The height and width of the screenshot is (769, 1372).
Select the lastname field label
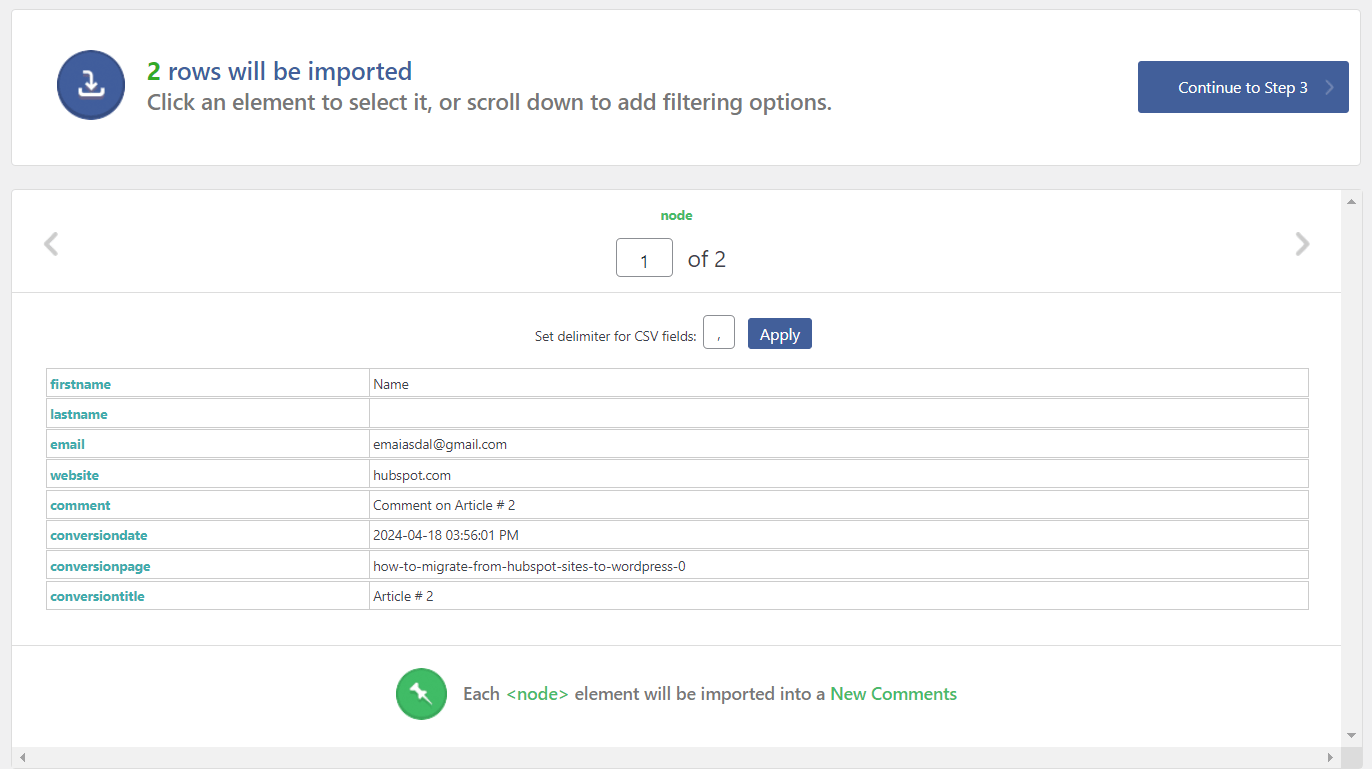(x=79, y=414)
